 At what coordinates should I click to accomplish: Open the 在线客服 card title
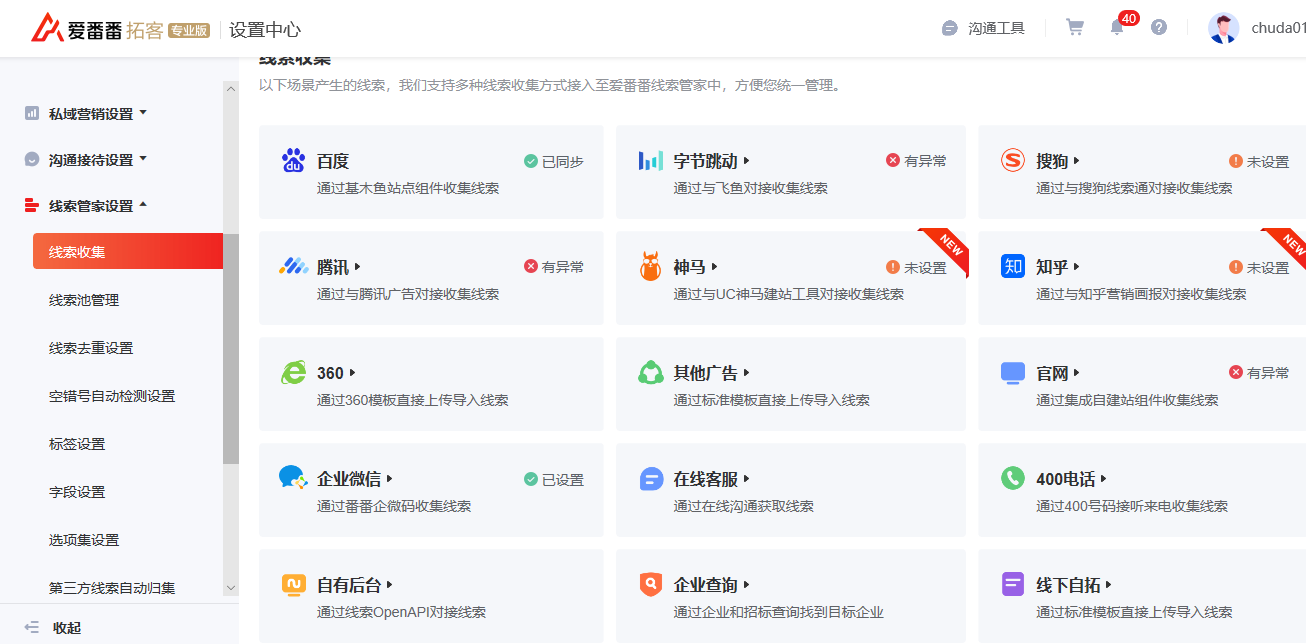click(705, 479)
